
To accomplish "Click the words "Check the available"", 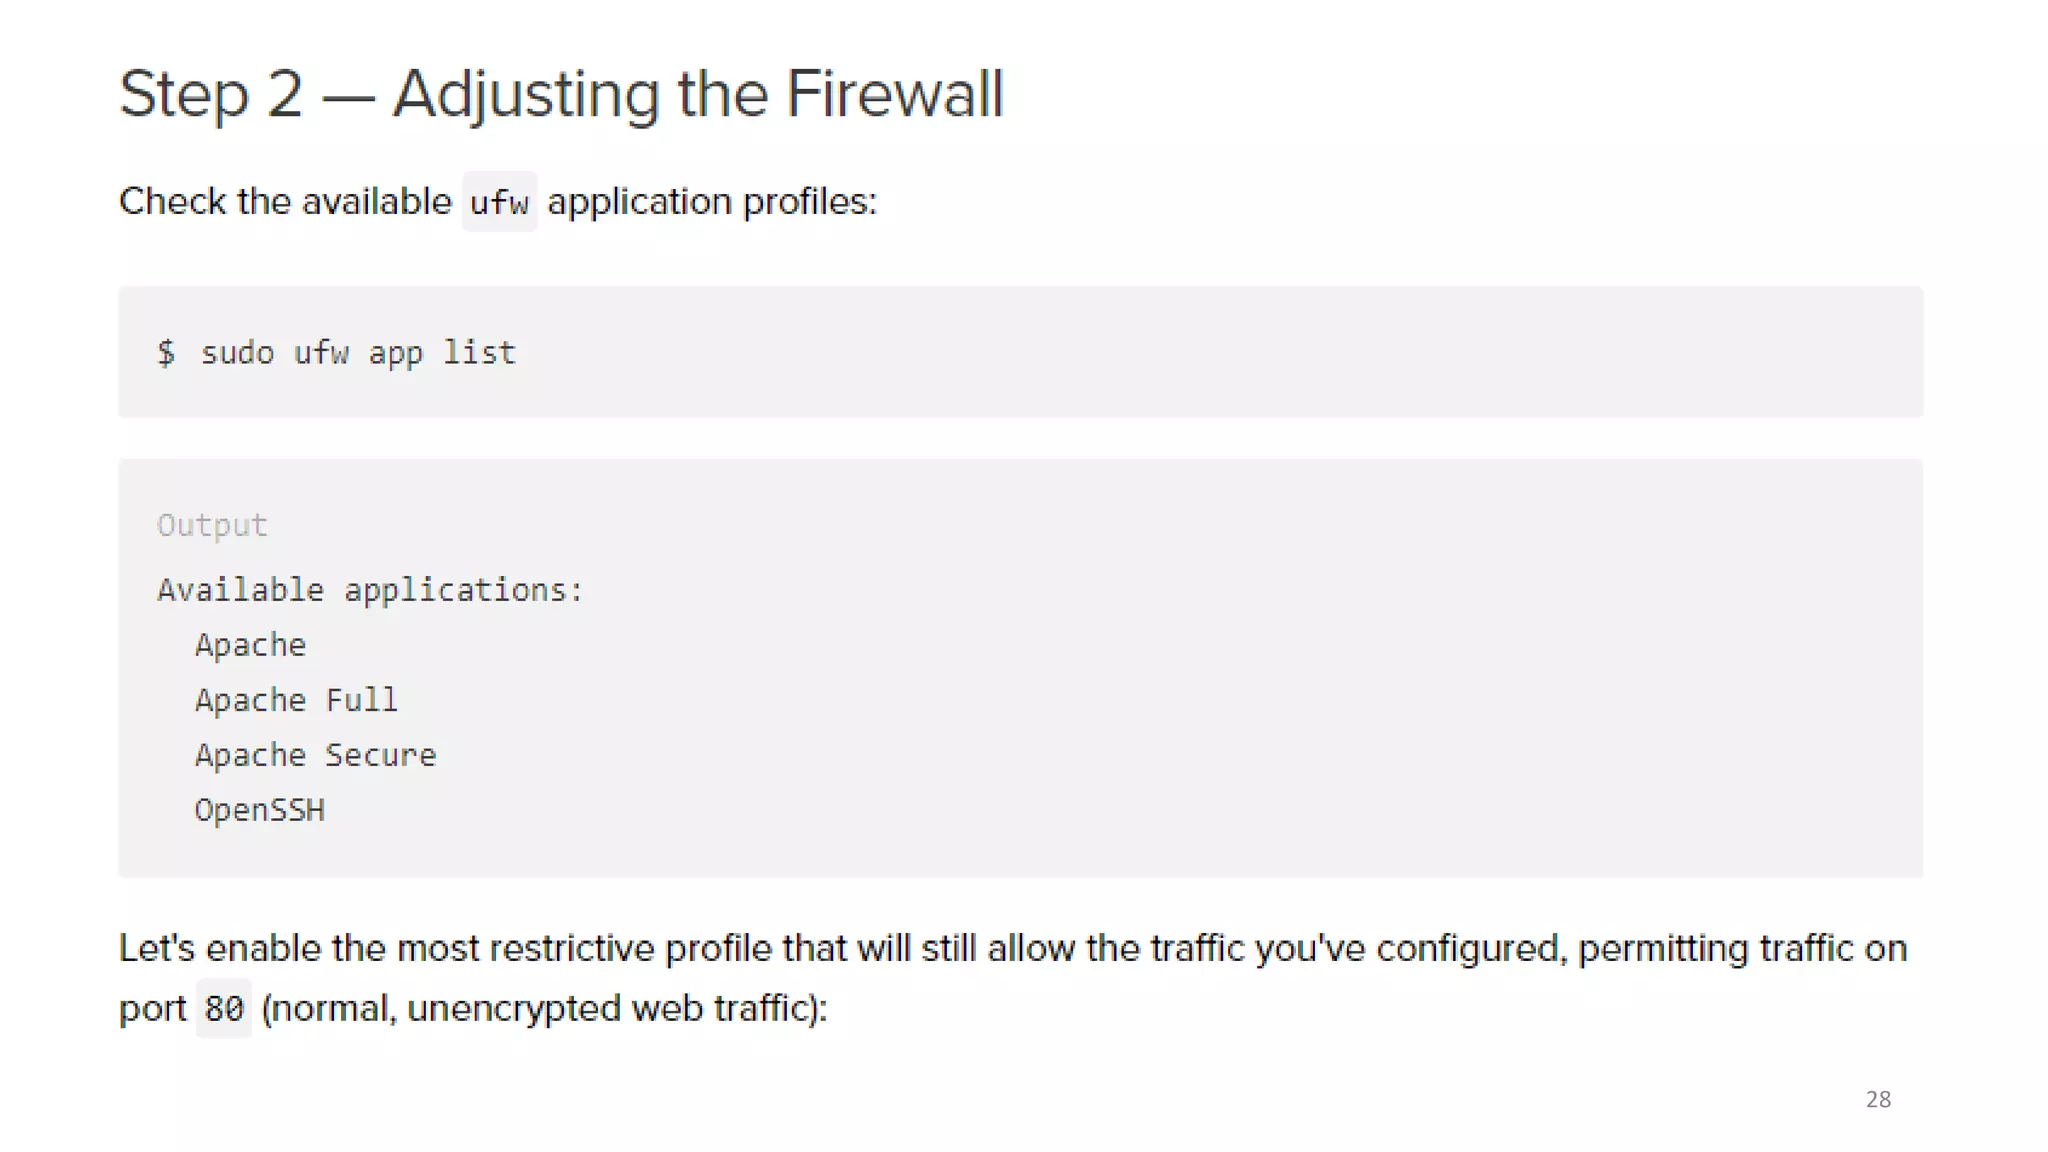I will tap(285, 202).
